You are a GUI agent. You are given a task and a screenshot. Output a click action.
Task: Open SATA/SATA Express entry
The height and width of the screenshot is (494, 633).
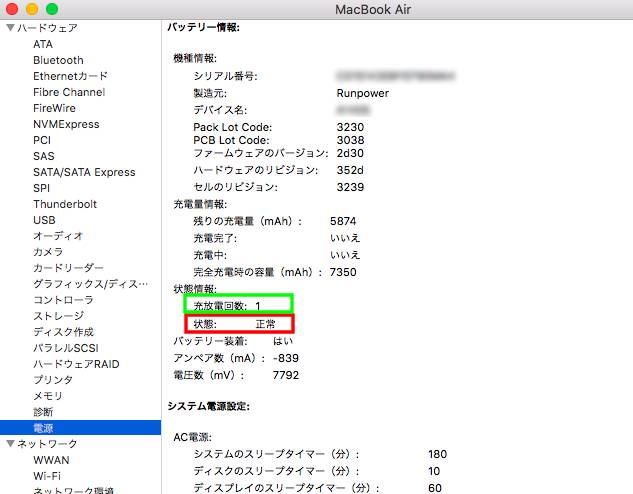pyautogui.click(x=84, y=172)
